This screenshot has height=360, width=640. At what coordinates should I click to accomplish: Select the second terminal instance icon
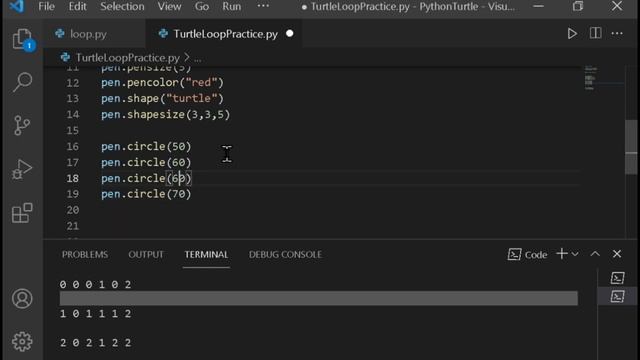(618, 296)
